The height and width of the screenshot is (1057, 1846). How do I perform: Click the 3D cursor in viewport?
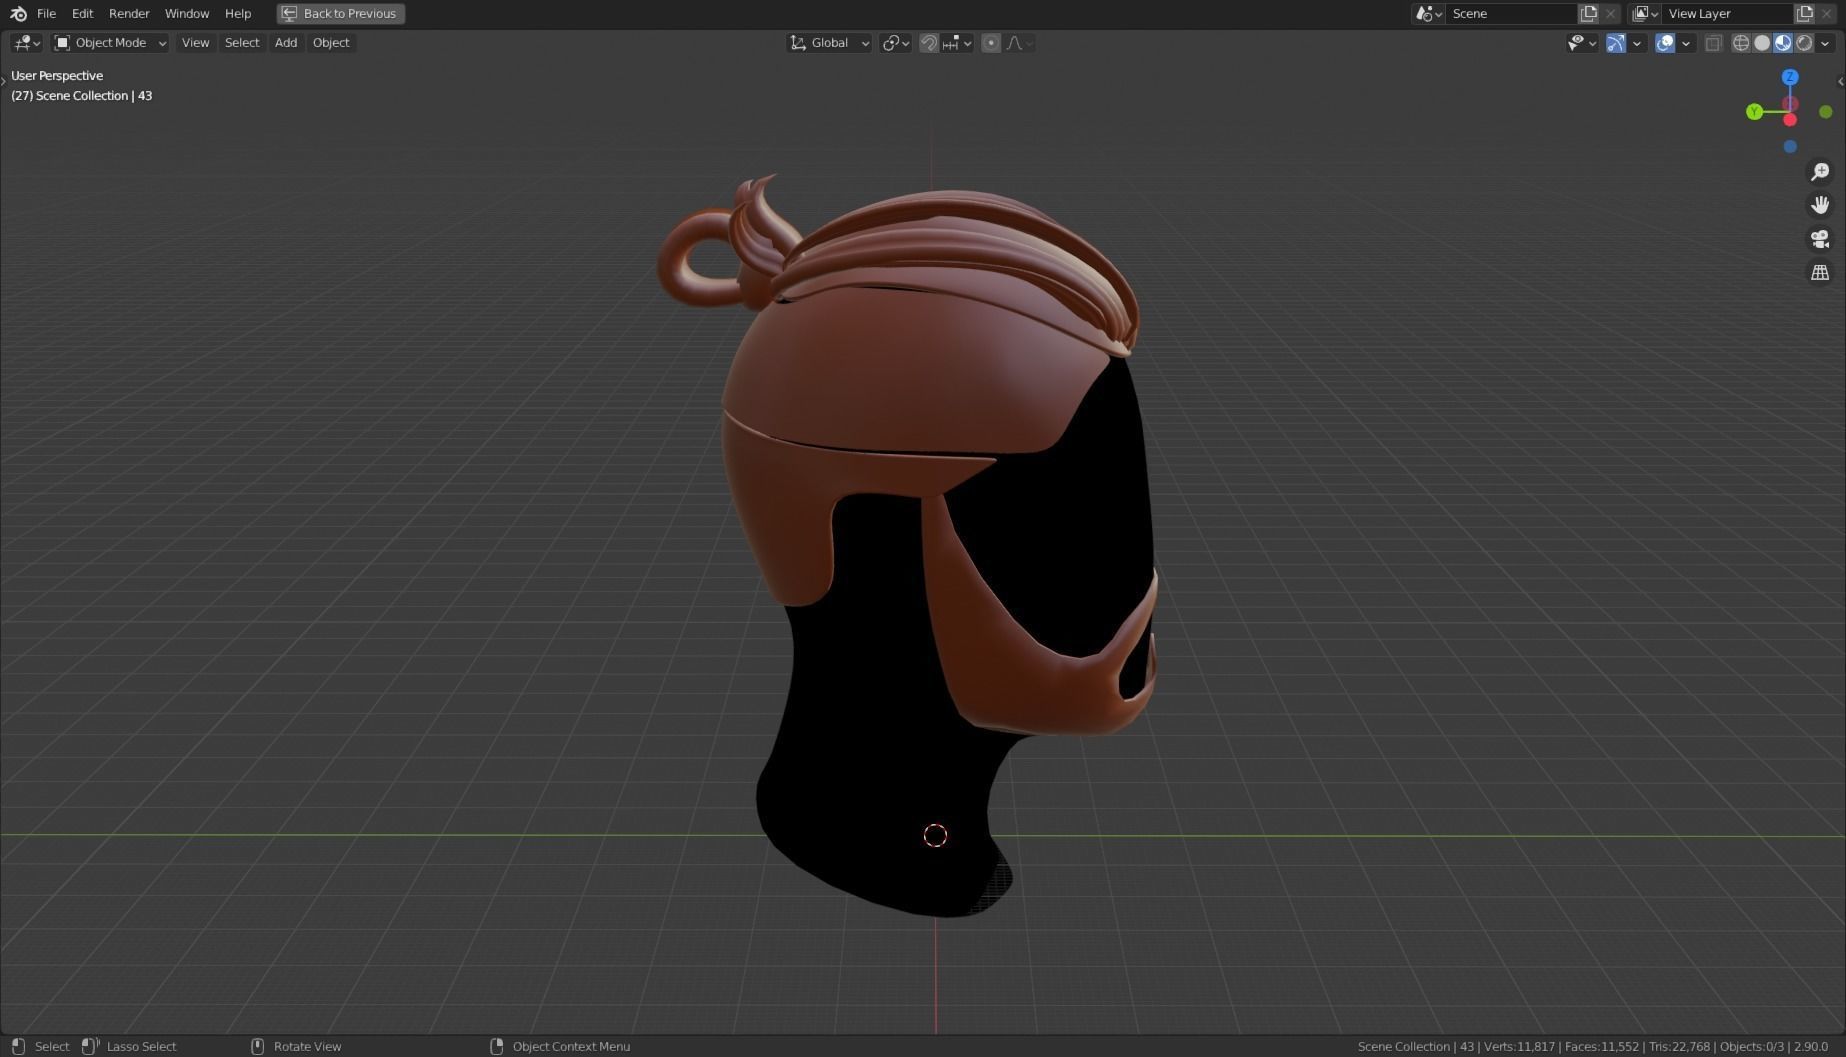[x=935, y=836]
